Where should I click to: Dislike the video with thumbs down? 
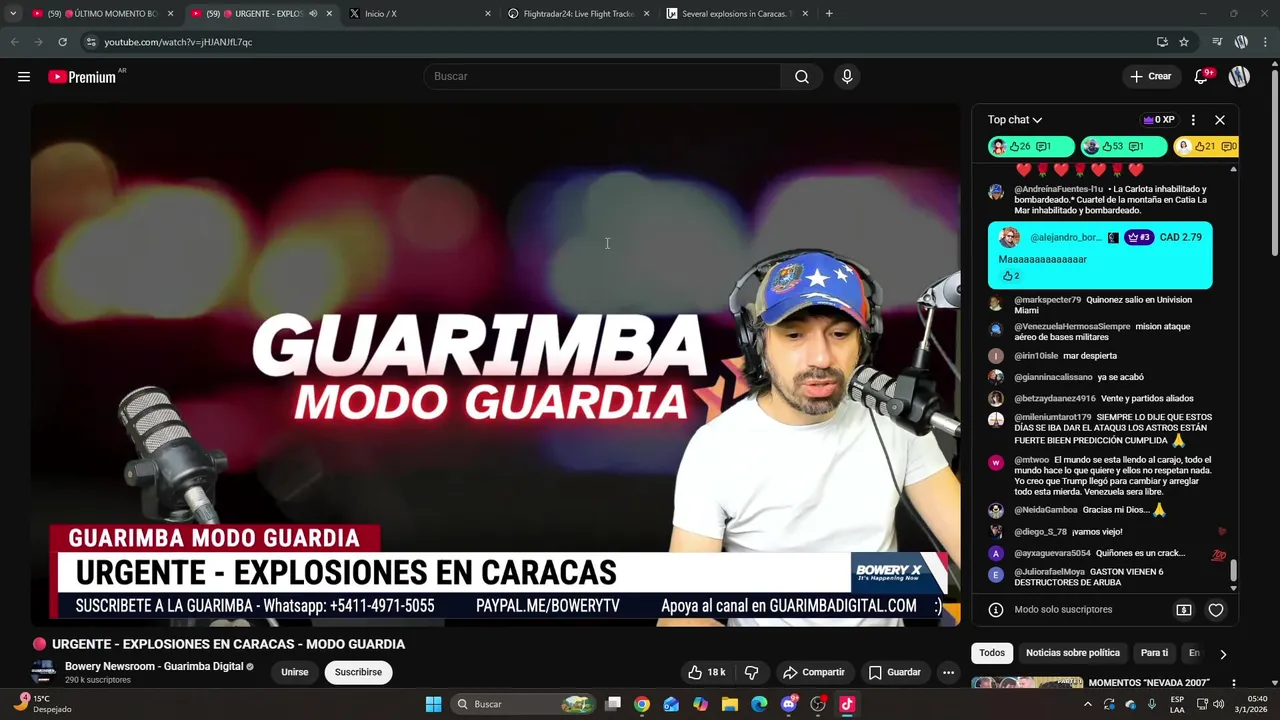click(x=752, y=672)
